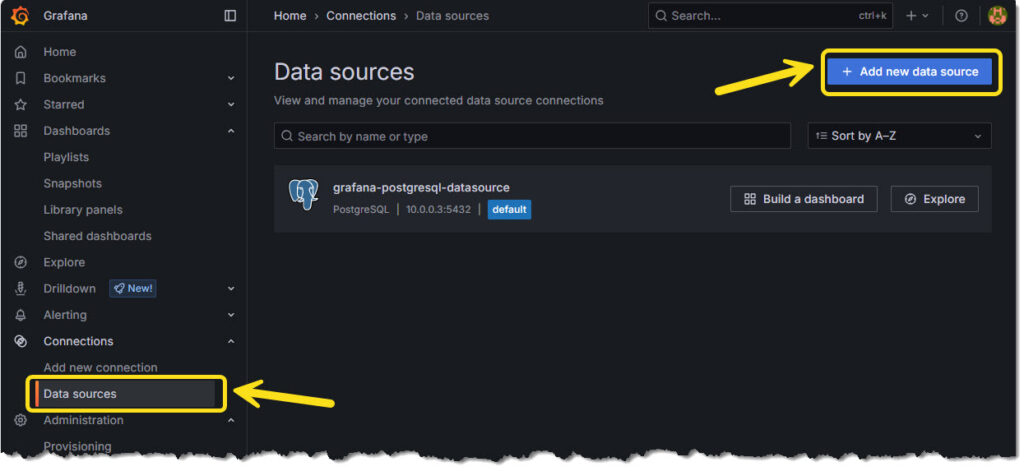Screen dimensions: 1024x471
Task: Click the top Search... field
Action: [x=771, y=16]
